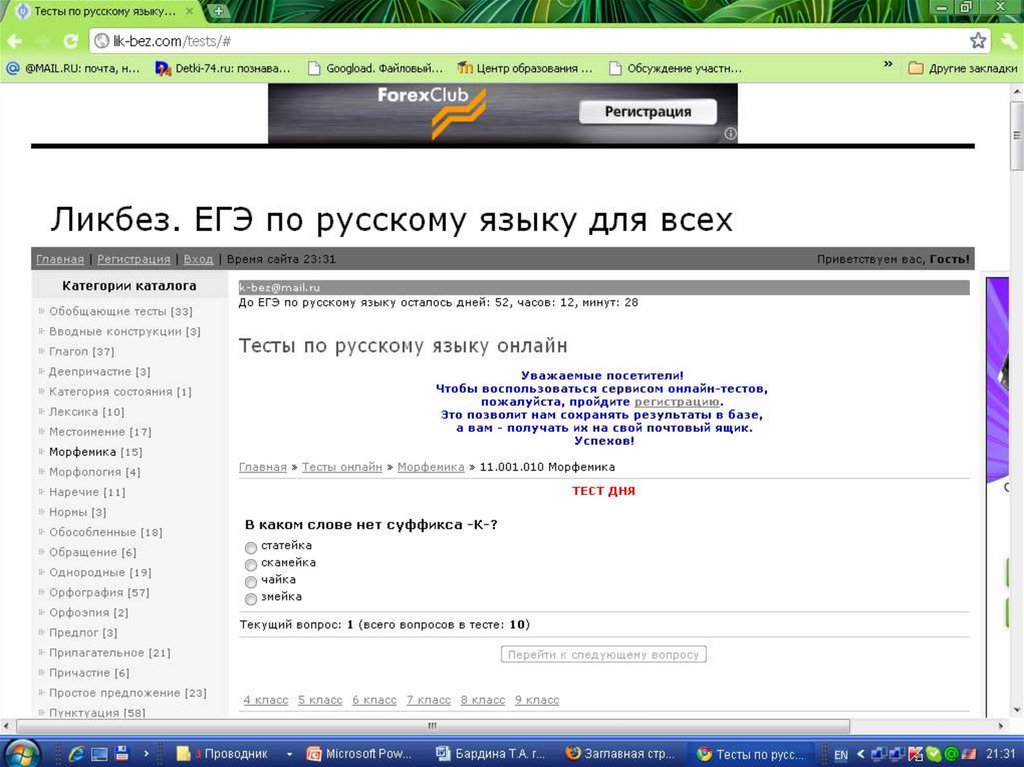Open Вводные конструкции category
The image size is (1024, 767).
coord(116,331)
